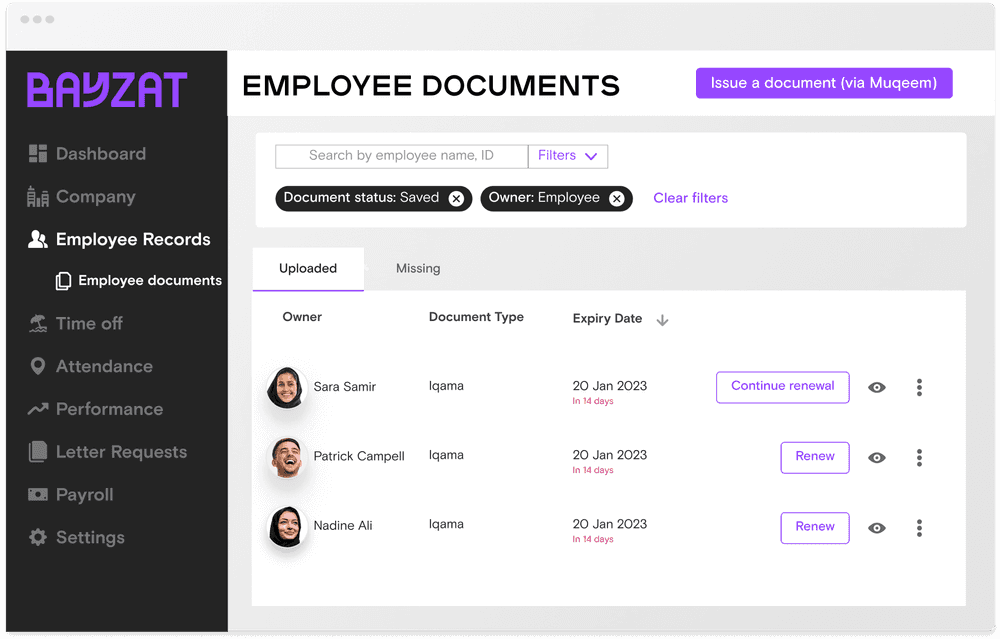Click the Time off palm tree icon
Image resolution: width=1000 pixels, height=639 pixels.
click(x=38, y=323)
